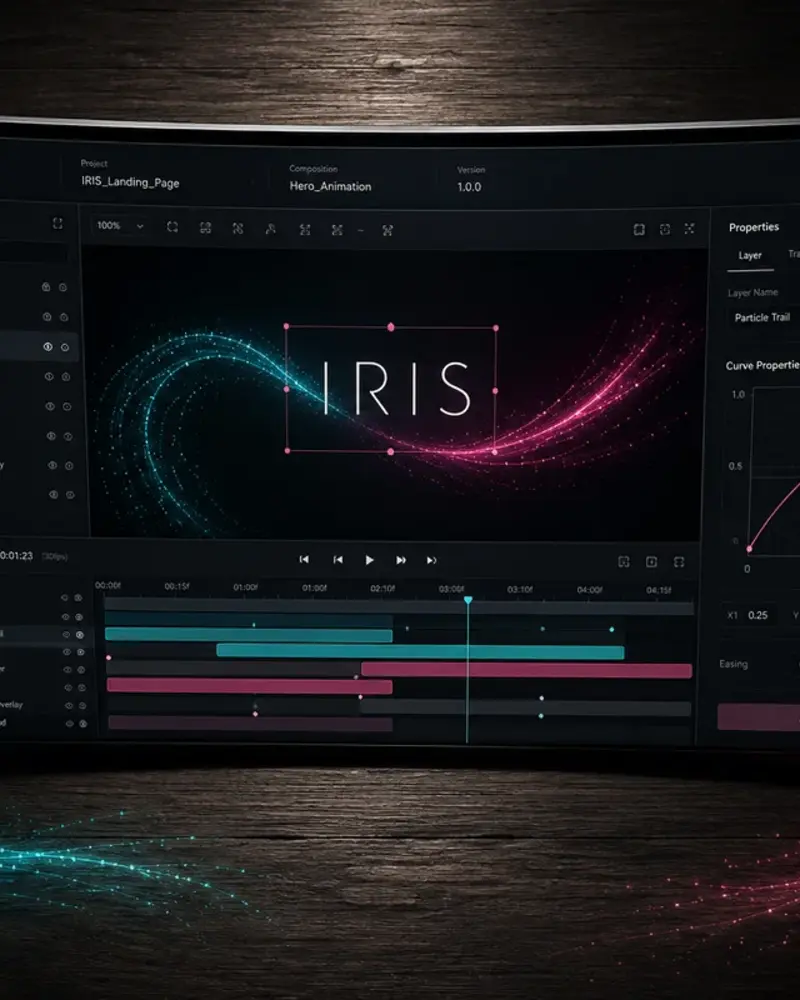The width and height of the screenshot is (800, 1000).
Task: Click the square frame icon left of fullscreen arrows
Action: pyautogui.click(x=639, y=229)
